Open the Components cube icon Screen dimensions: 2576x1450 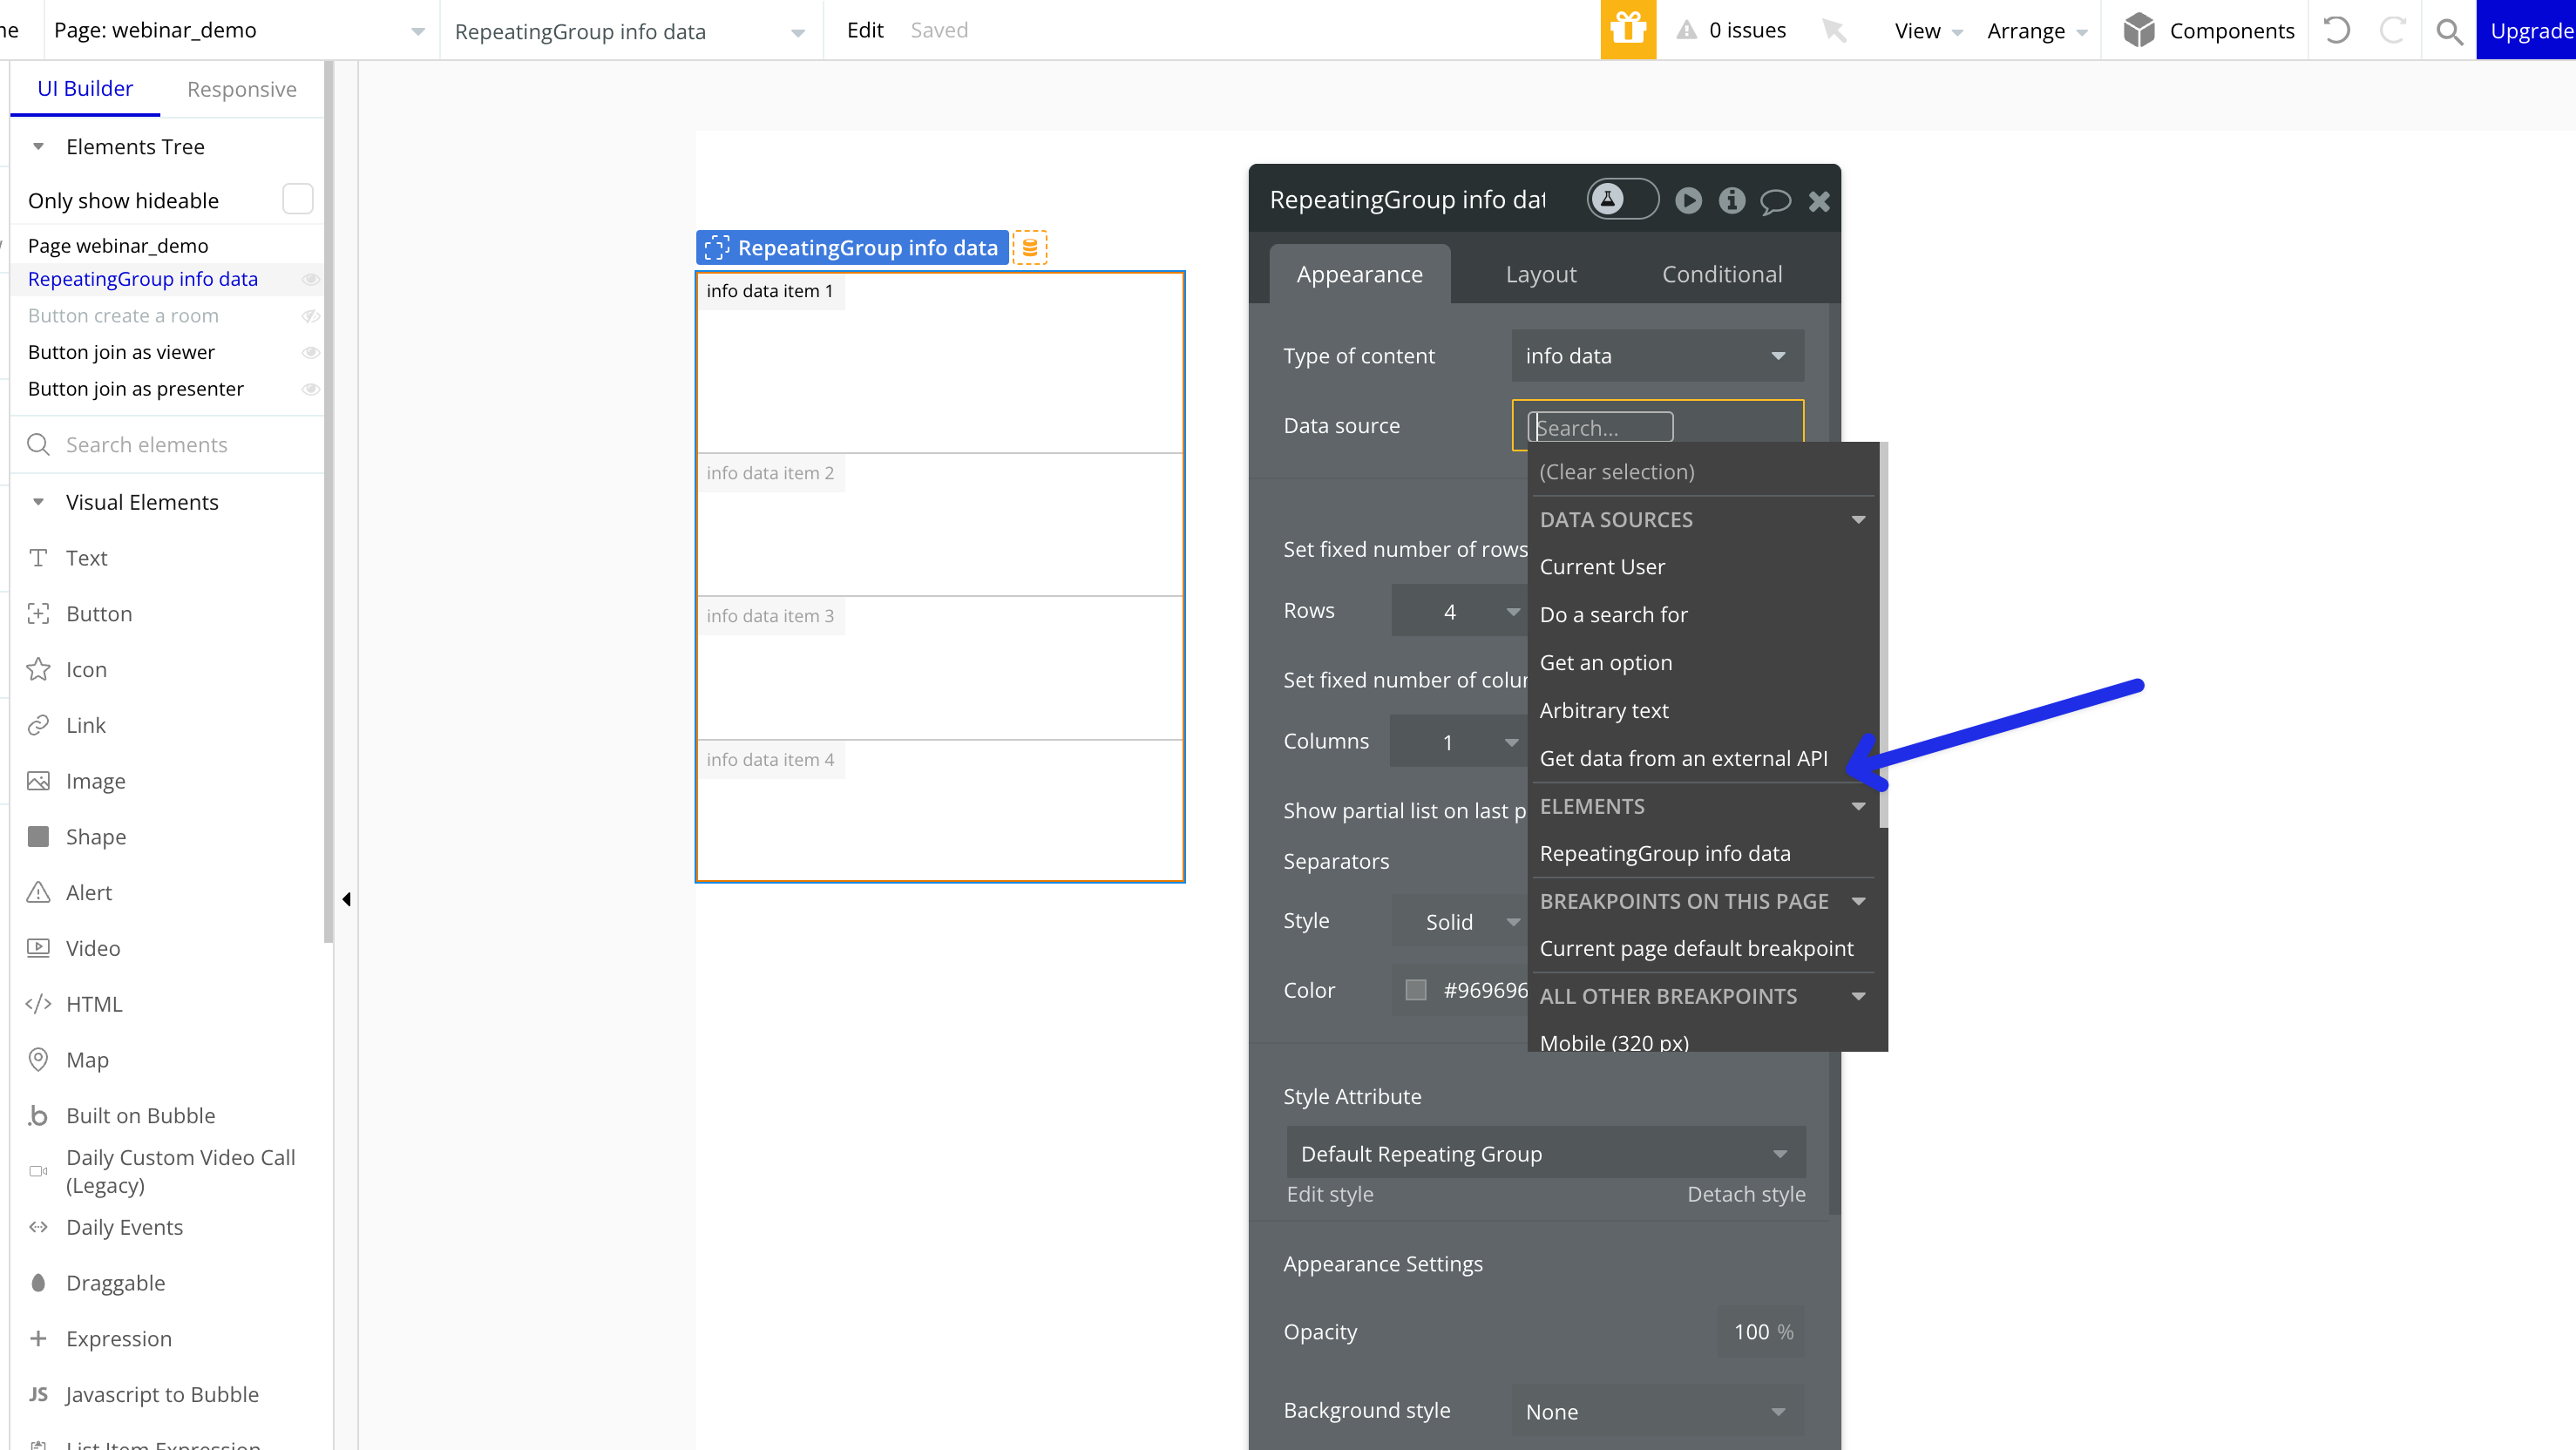pos(2139,30)
